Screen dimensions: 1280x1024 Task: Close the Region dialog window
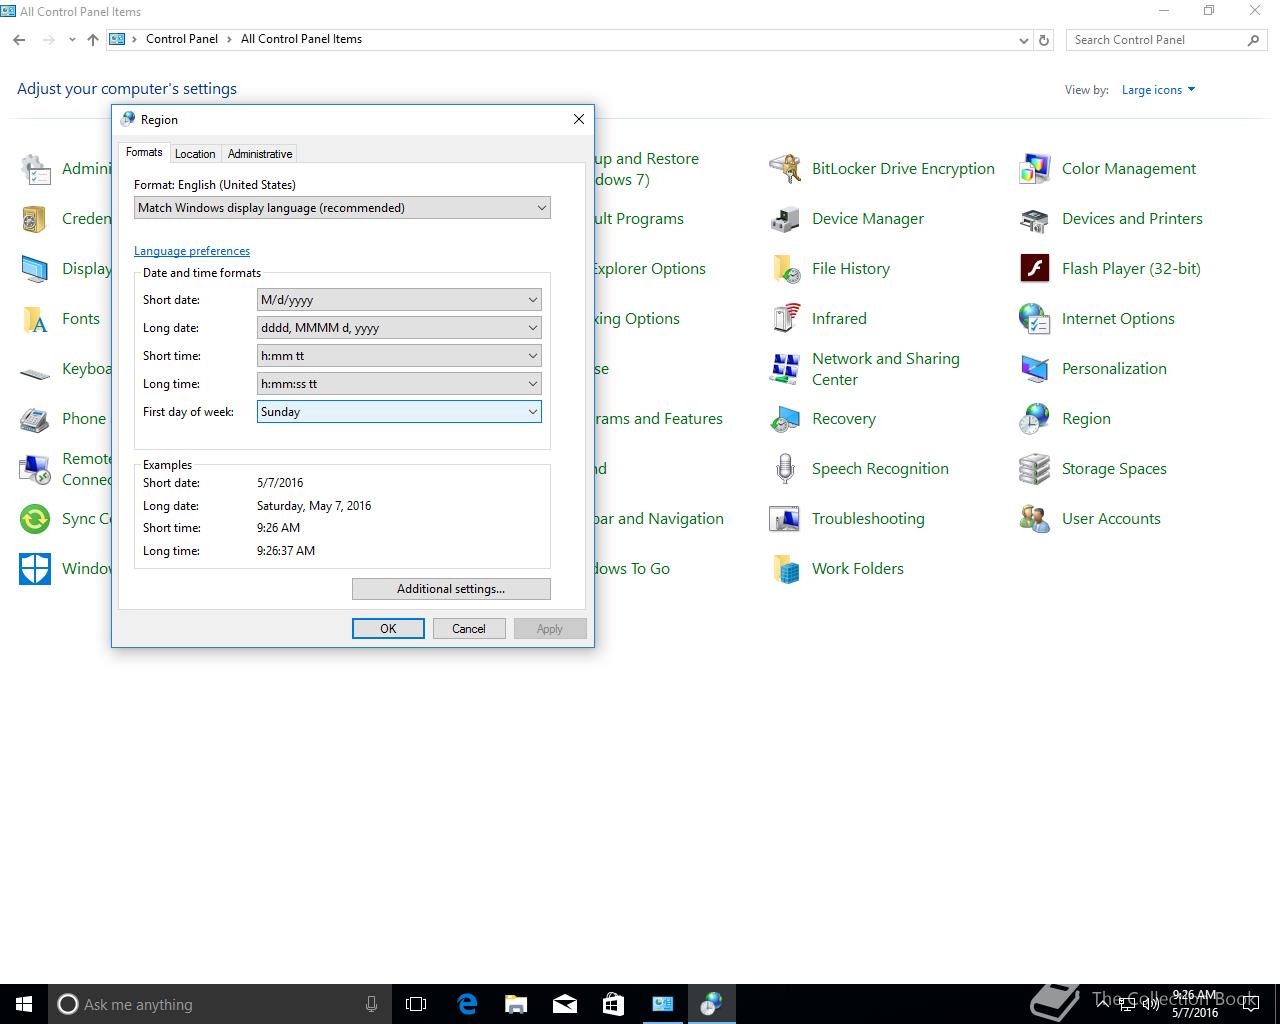(x=578, y=119)
